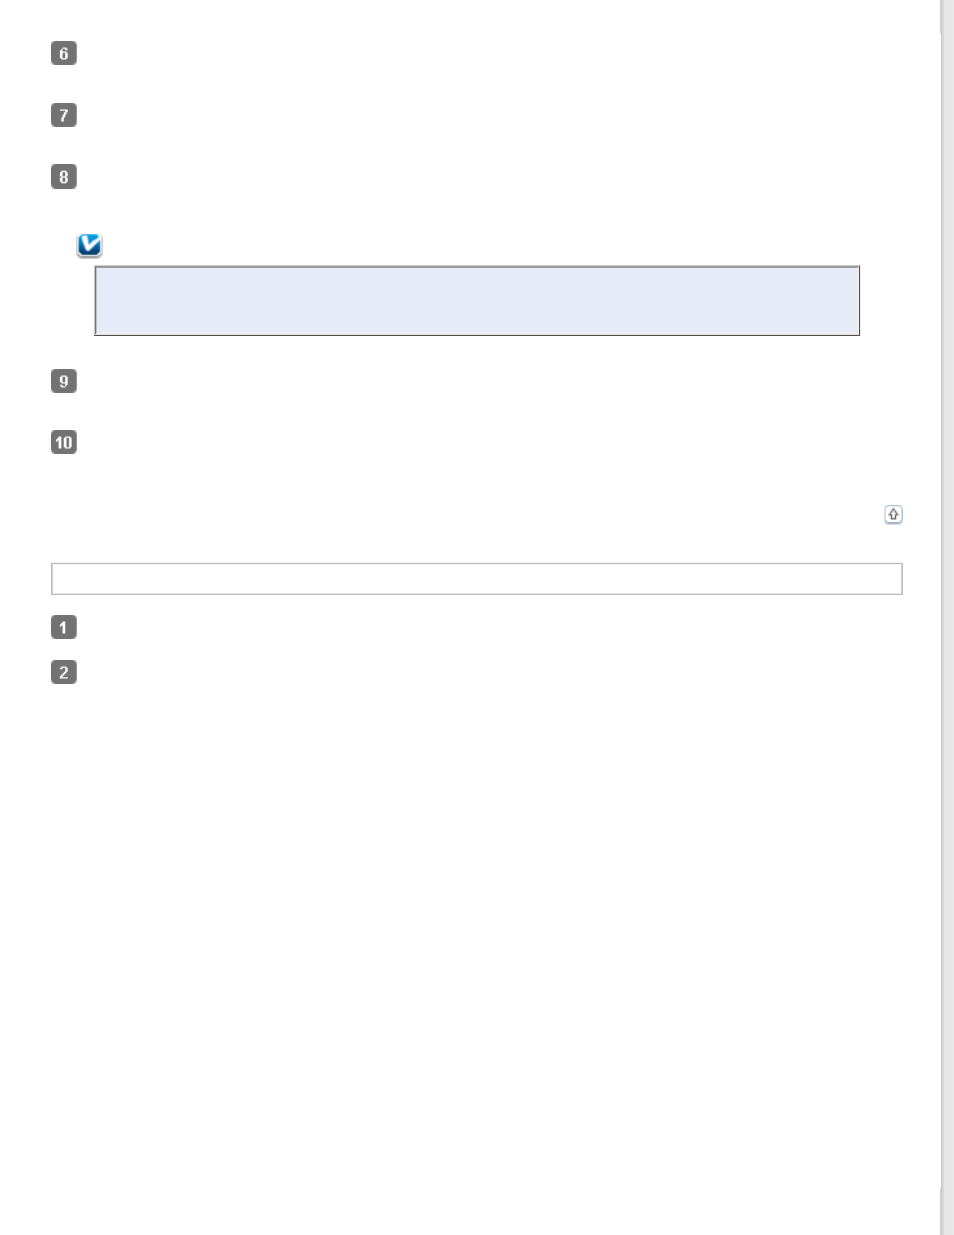This screenshot has width=954, height=1235.
Task: Click the empty section heading bar
Action: coord(477,579)
